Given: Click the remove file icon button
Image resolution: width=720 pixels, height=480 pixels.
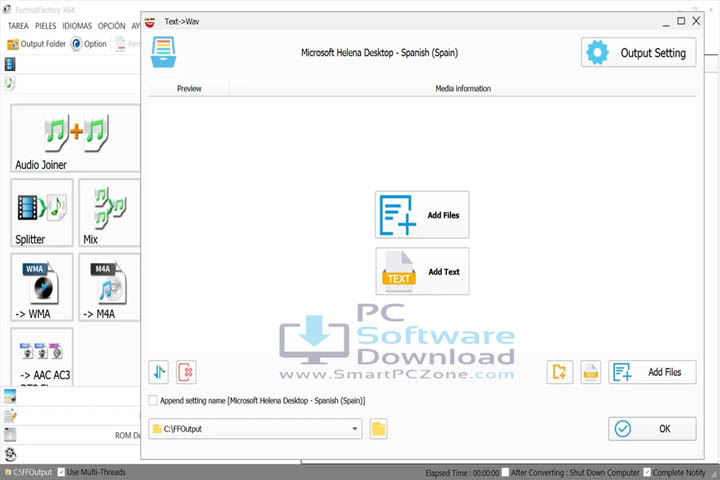Looking at the screenshot, I should (186, 372).
